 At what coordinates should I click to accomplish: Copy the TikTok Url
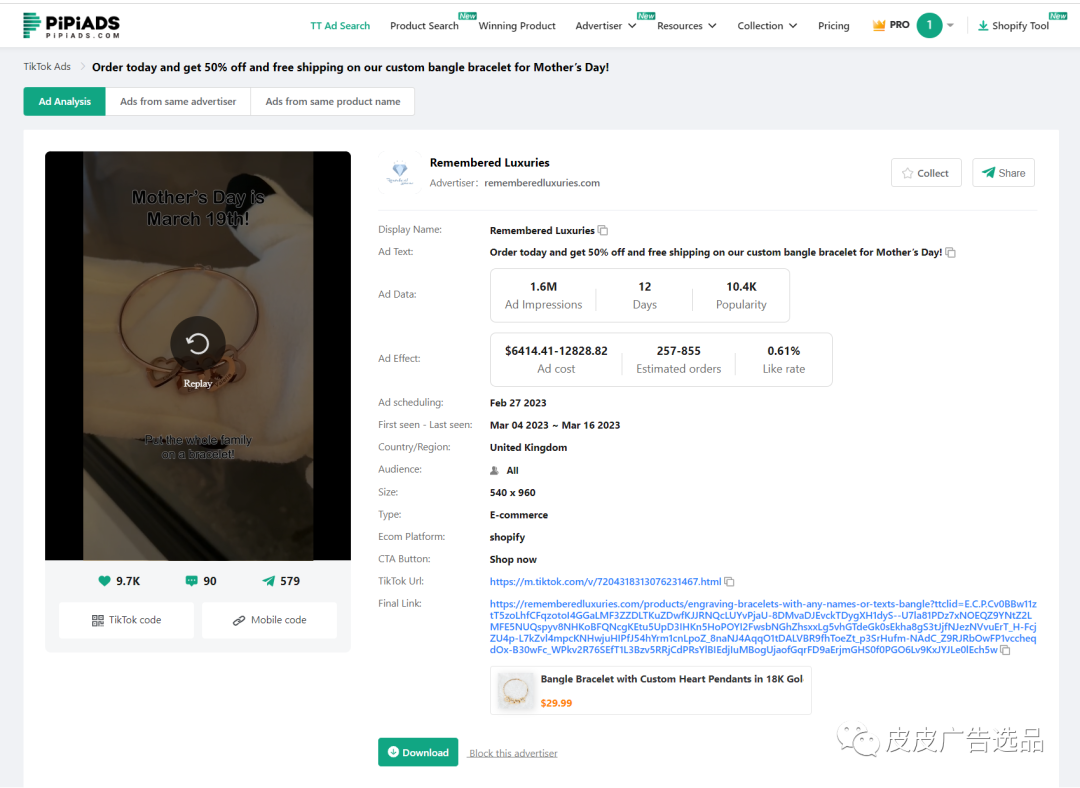(x=730, y=582)
